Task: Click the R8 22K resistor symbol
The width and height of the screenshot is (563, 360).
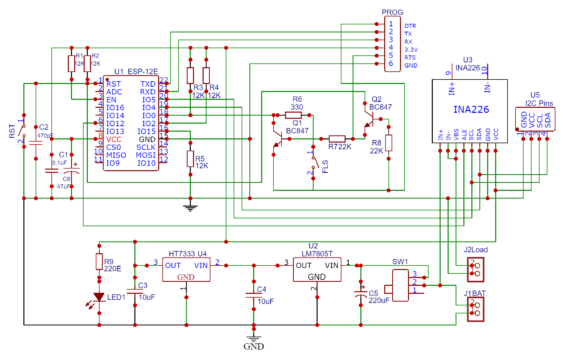Action: (388, 143)
